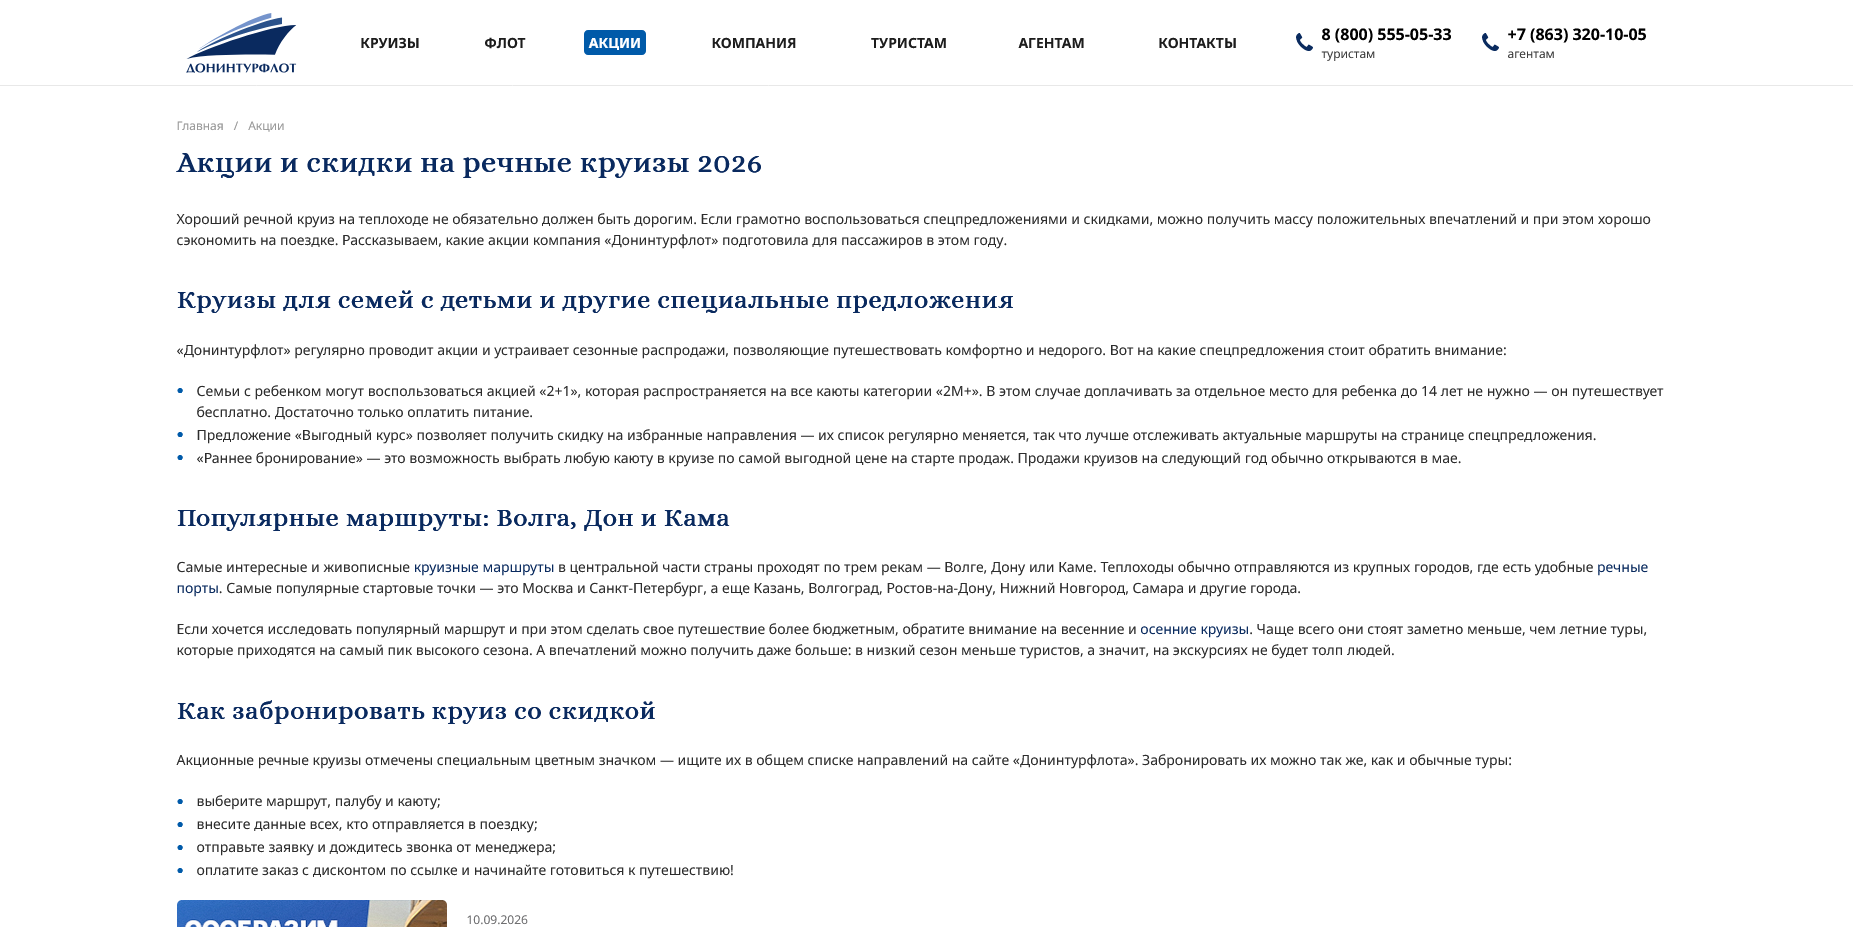Click list item внесите данные всех
Viewport: 1853px width, 927px height.
(x=367, y=824)
